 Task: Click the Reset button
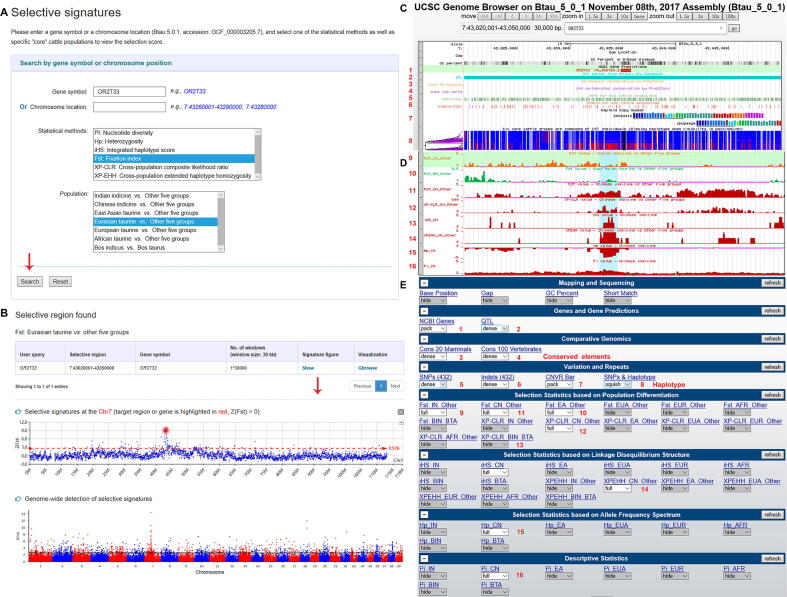coord(60,281)
